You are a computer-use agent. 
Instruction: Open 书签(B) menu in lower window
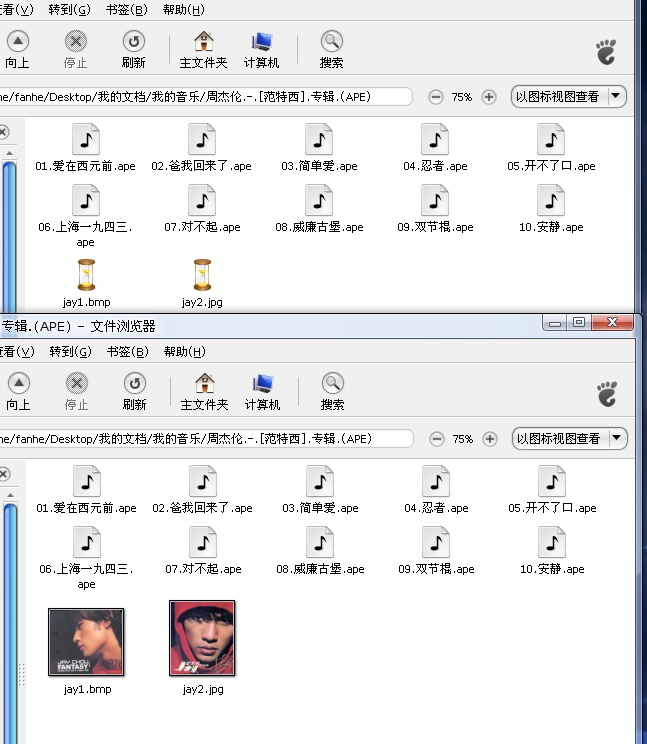tap(128, 352)
